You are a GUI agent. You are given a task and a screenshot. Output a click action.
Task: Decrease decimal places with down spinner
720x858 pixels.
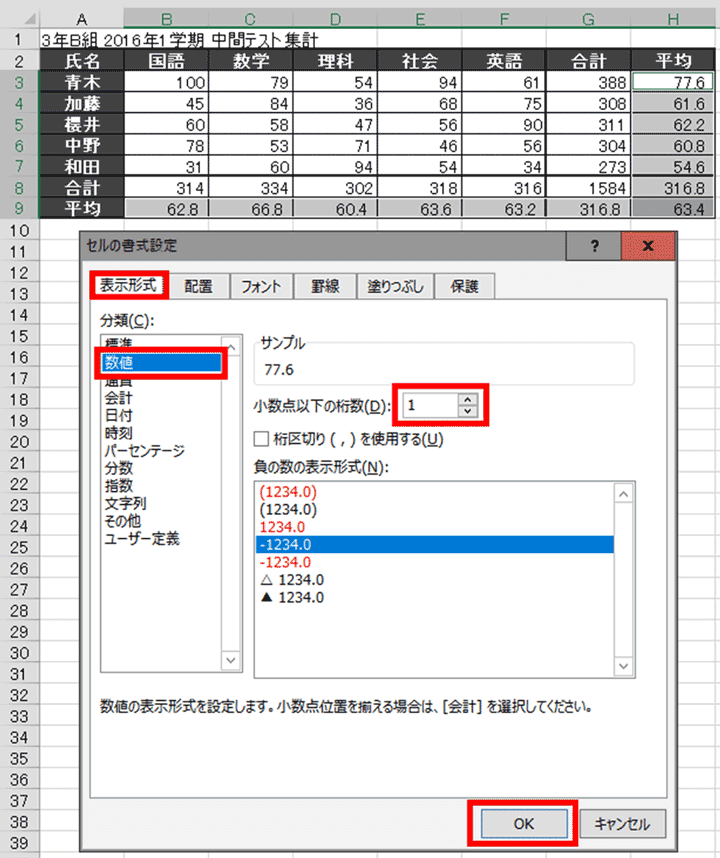[x=467, y=411]
